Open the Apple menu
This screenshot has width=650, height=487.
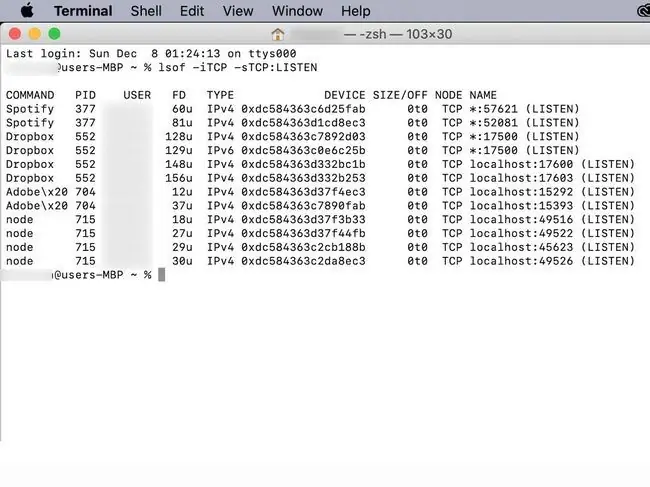27,10
